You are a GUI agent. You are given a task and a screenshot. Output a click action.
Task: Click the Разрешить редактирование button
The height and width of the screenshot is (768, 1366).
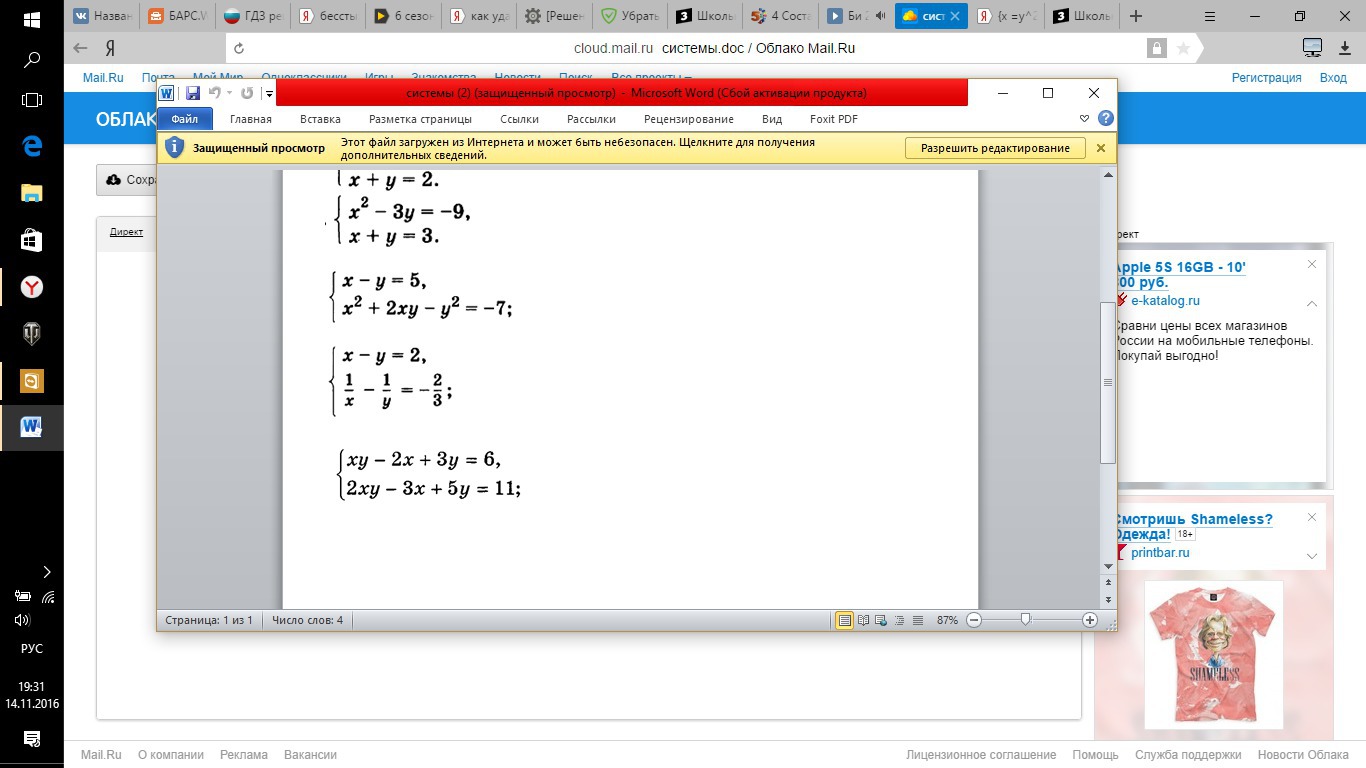pos(995,148)
